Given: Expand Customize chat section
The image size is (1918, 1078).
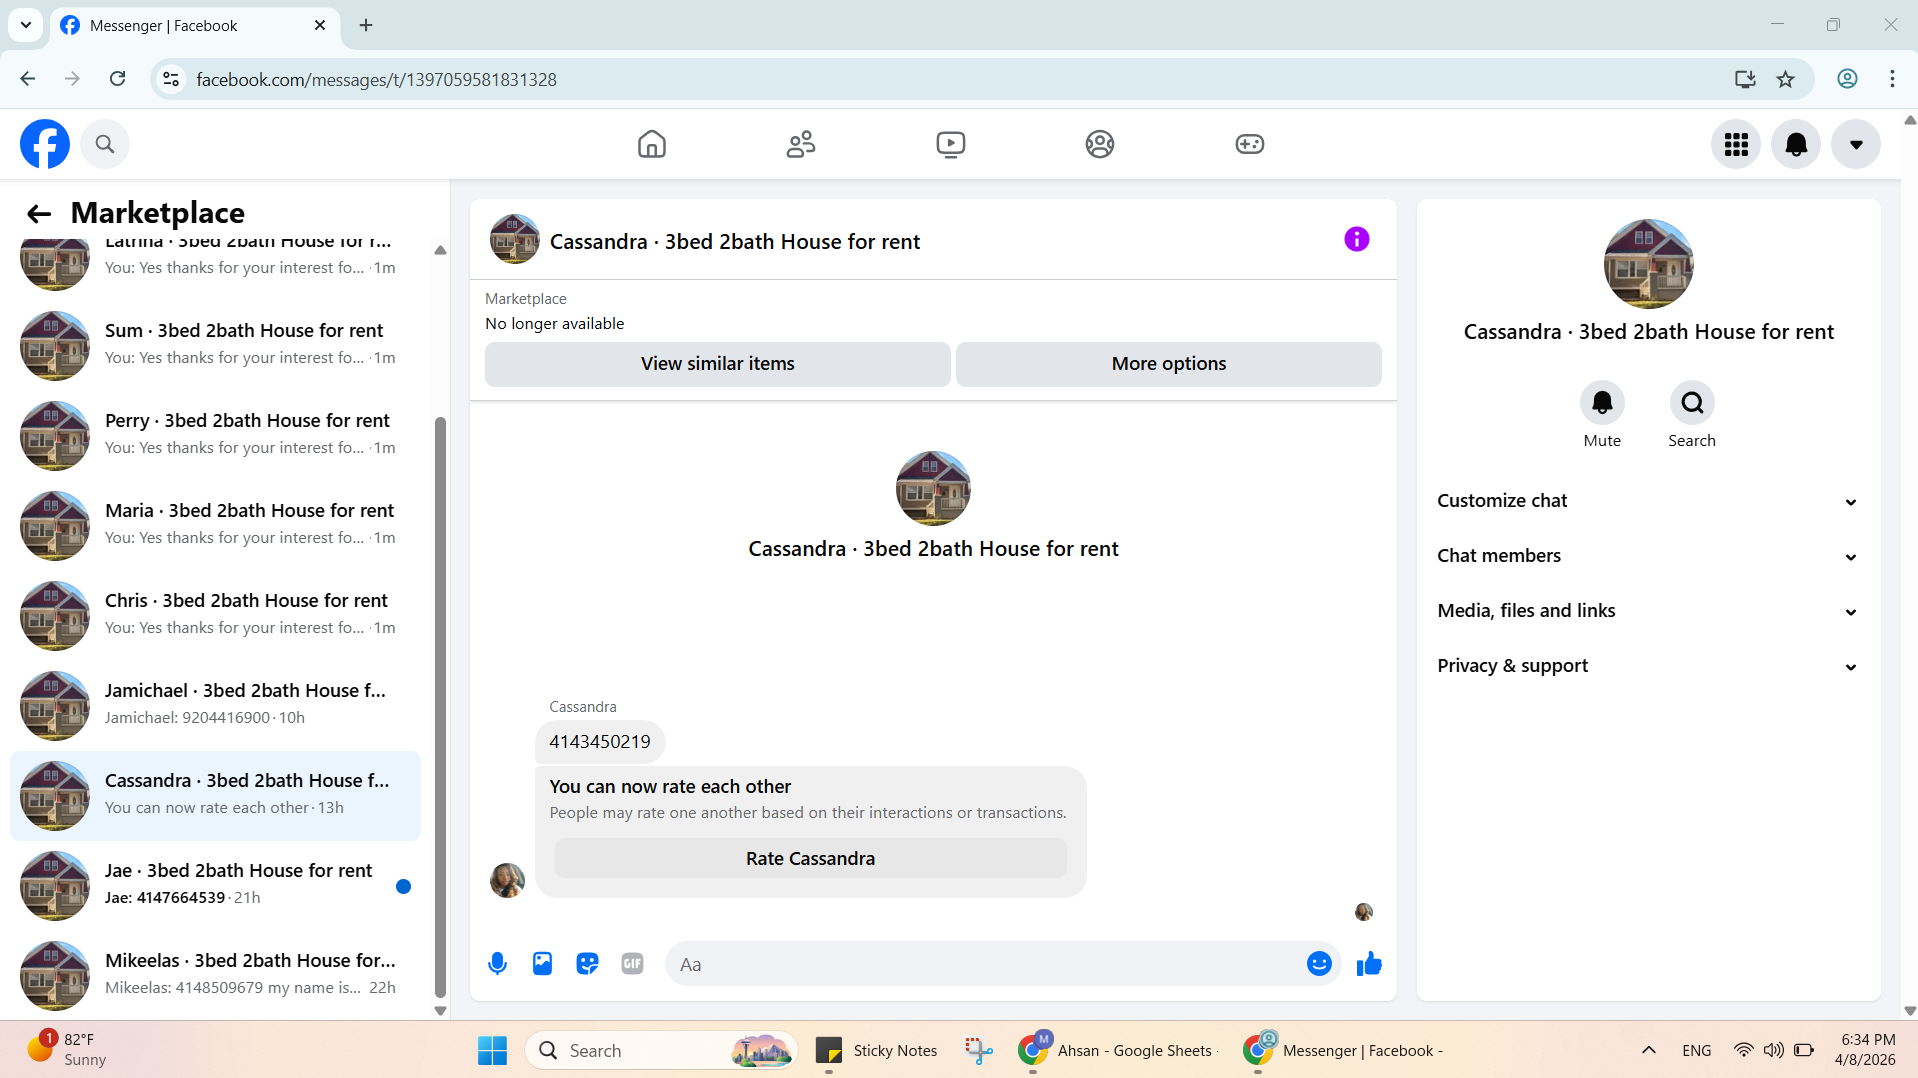Looking at the screenshot, I should (x=1648, y=501).
